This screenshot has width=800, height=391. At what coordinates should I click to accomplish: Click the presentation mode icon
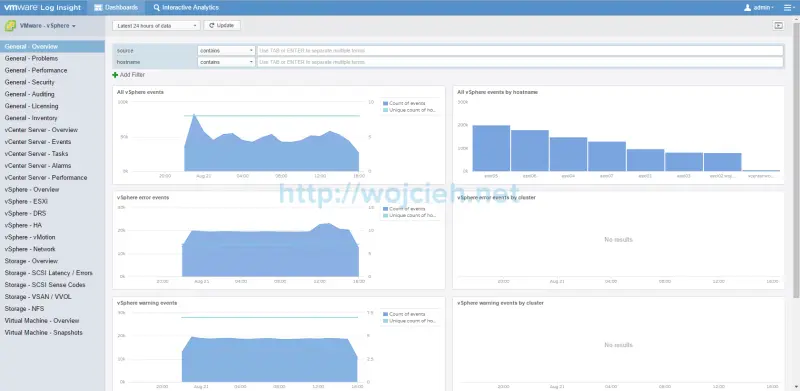tap(778, 26)
